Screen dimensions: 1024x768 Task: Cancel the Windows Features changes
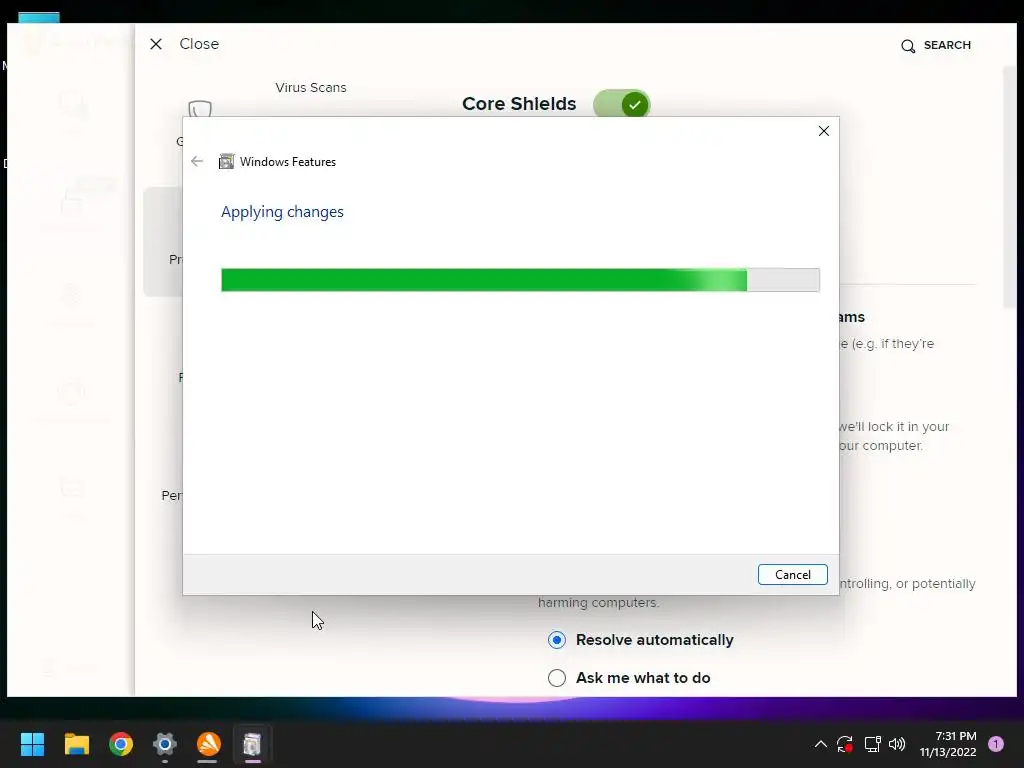[x=792, y=575]
